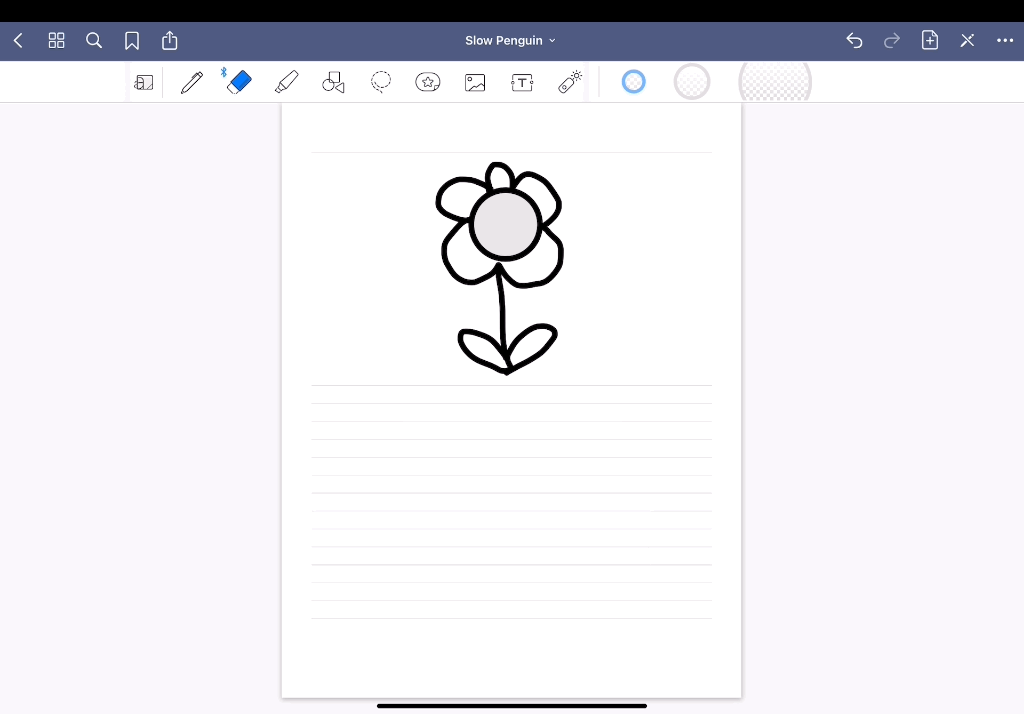Viewport: 1024px width, 714px height.
Task: Select the Highlighter tool
Action: pyautogui.click(x=286, y=82)
